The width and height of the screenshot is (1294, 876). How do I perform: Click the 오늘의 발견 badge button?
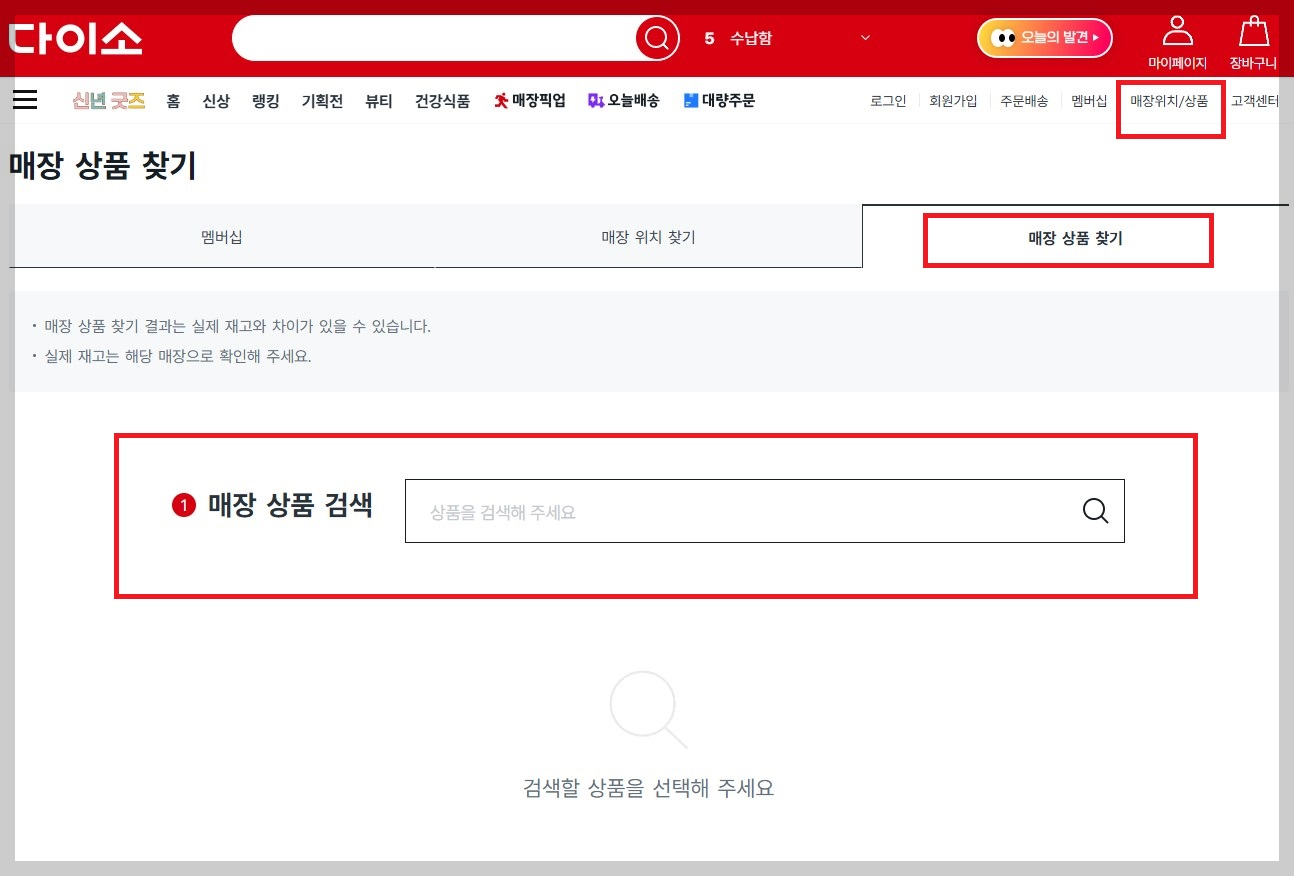pos(1045,38)
